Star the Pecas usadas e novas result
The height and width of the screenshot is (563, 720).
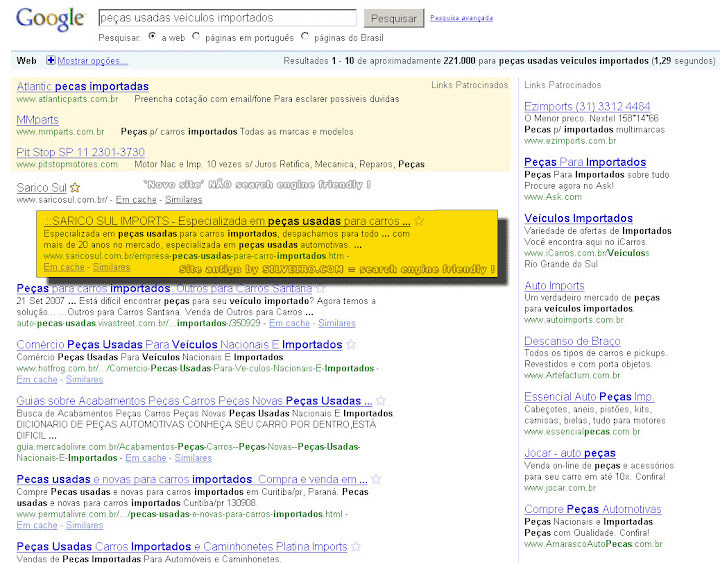click(x=376, y=479)
